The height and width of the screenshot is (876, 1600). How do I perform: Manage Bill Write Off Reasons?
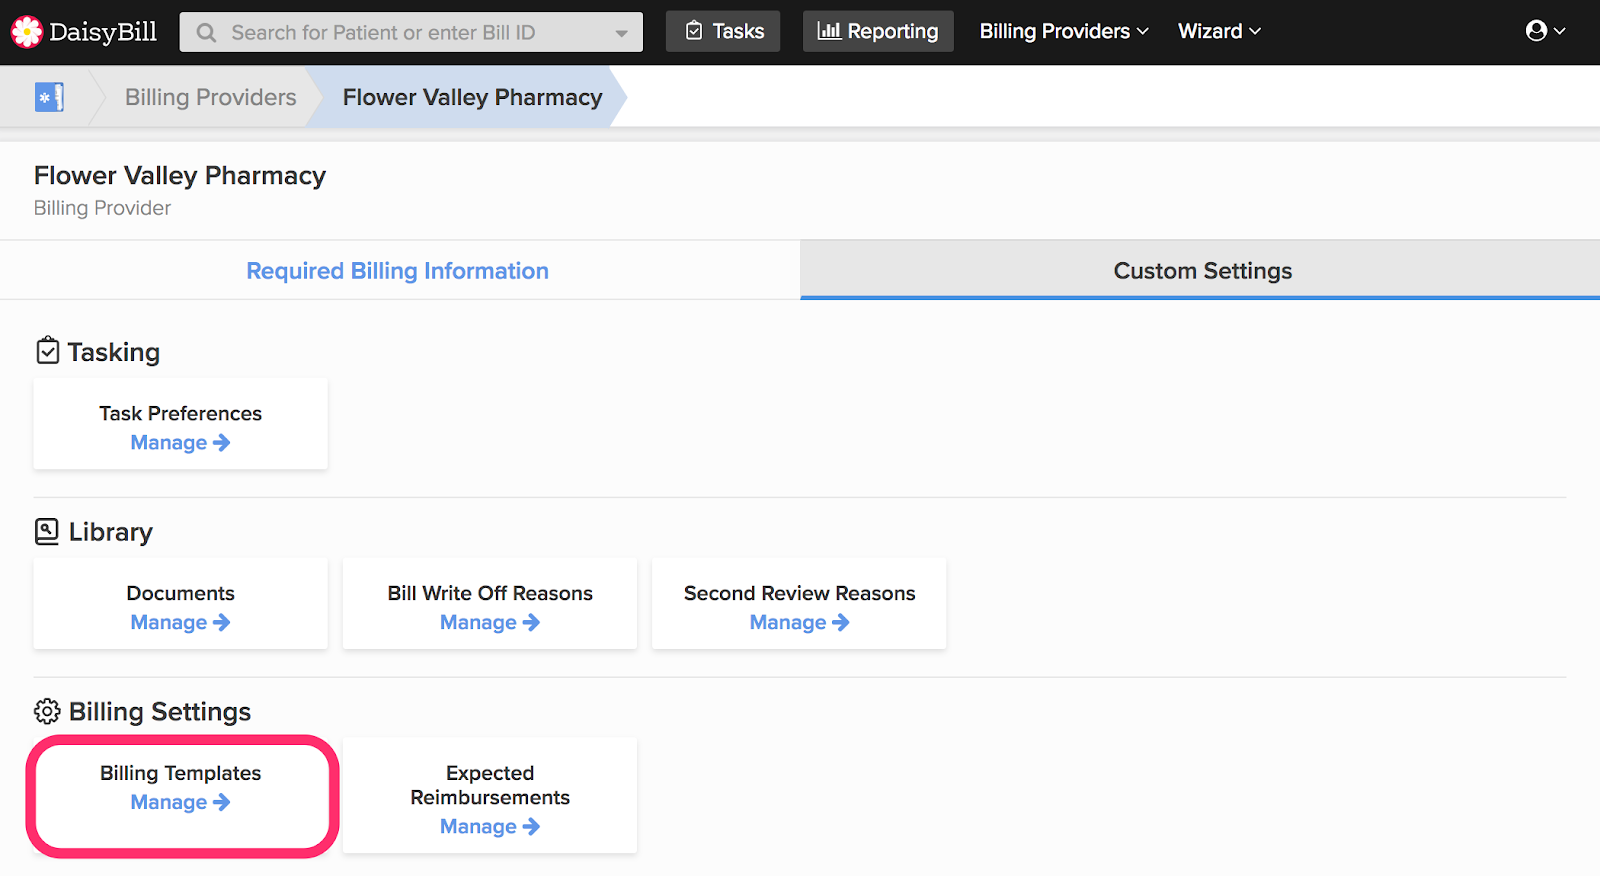coord(490,622)
